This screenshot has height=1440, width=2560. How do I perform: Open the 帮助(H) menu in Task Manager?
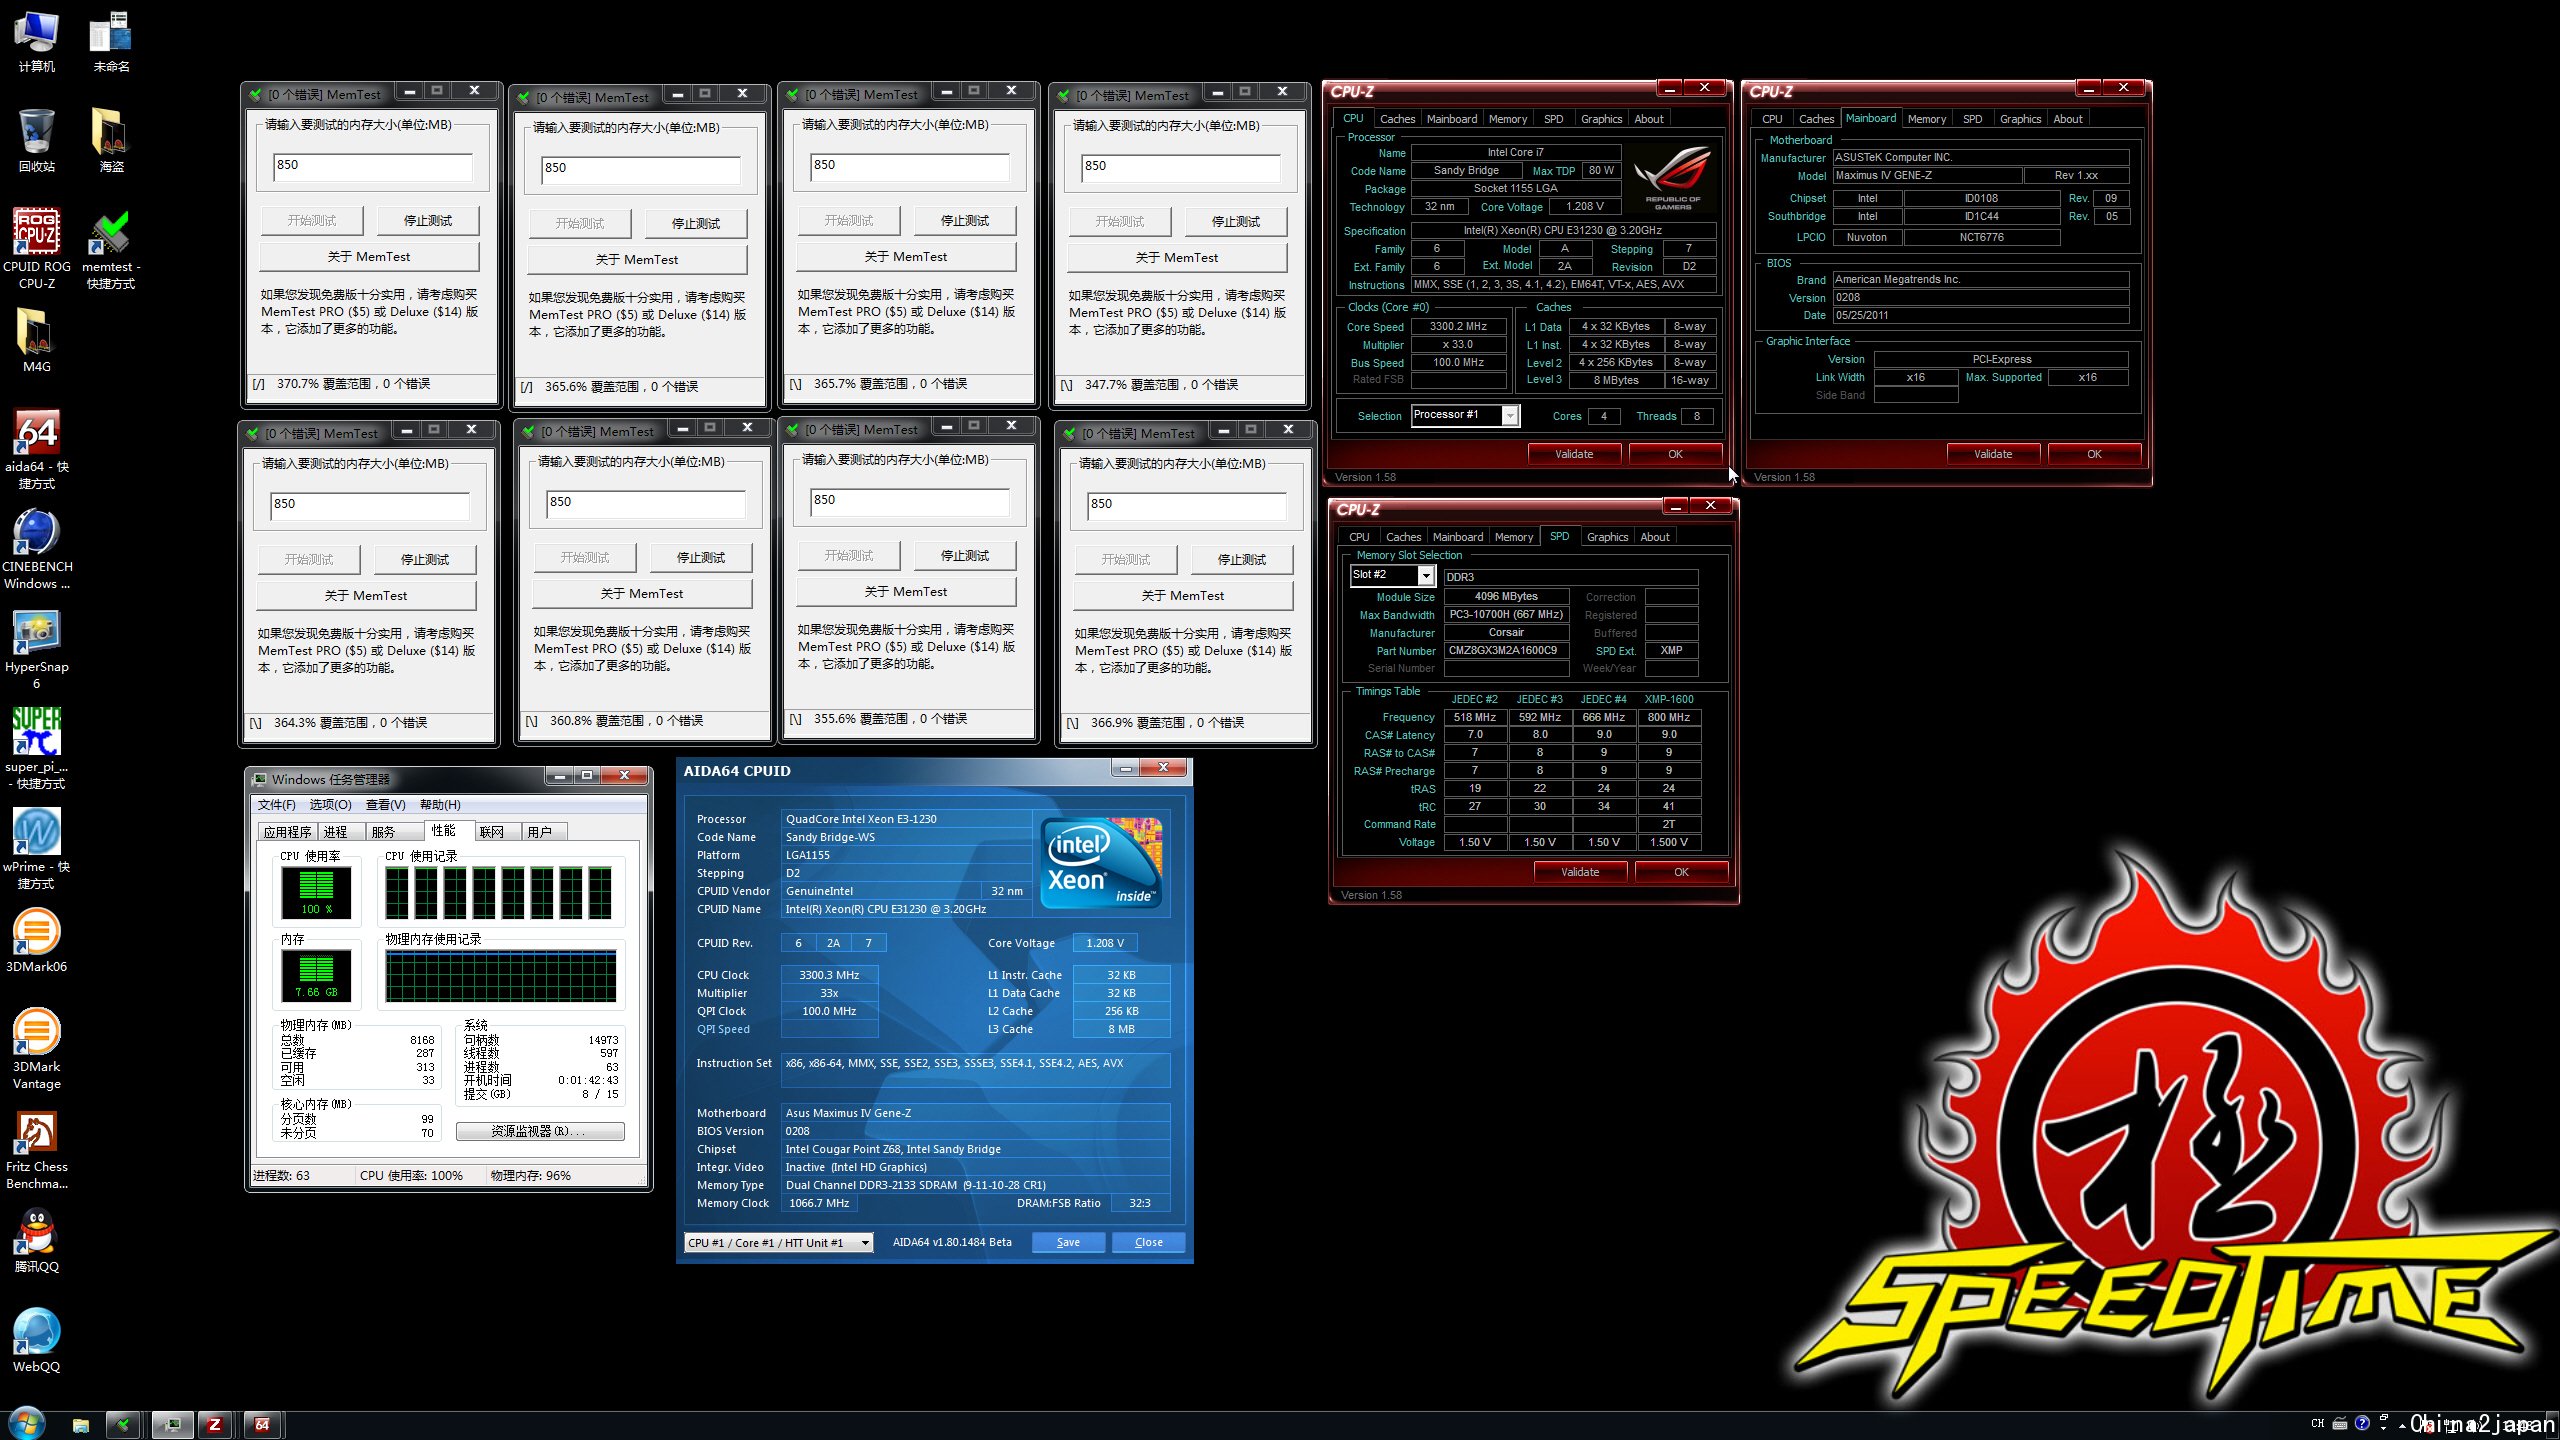tap(440, 805)
